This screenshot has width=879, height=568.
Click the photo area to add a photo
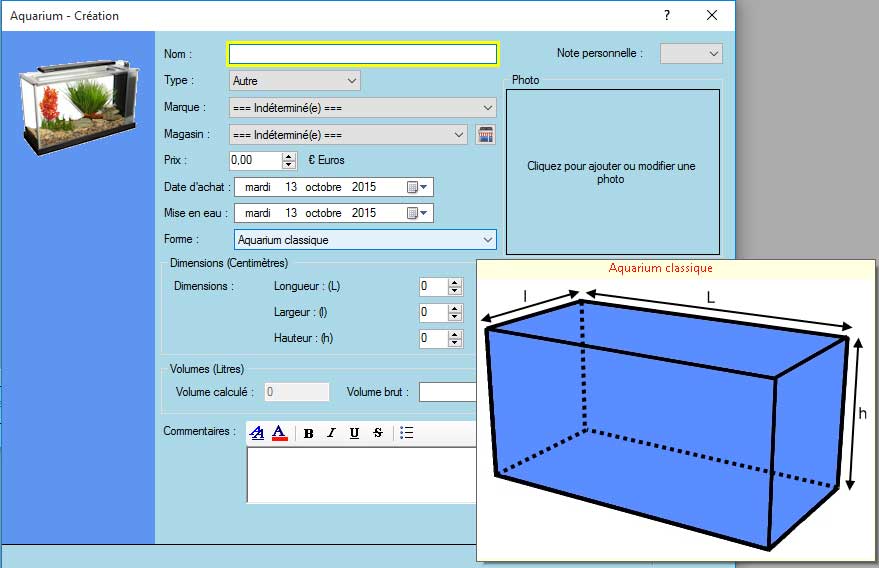612,172
